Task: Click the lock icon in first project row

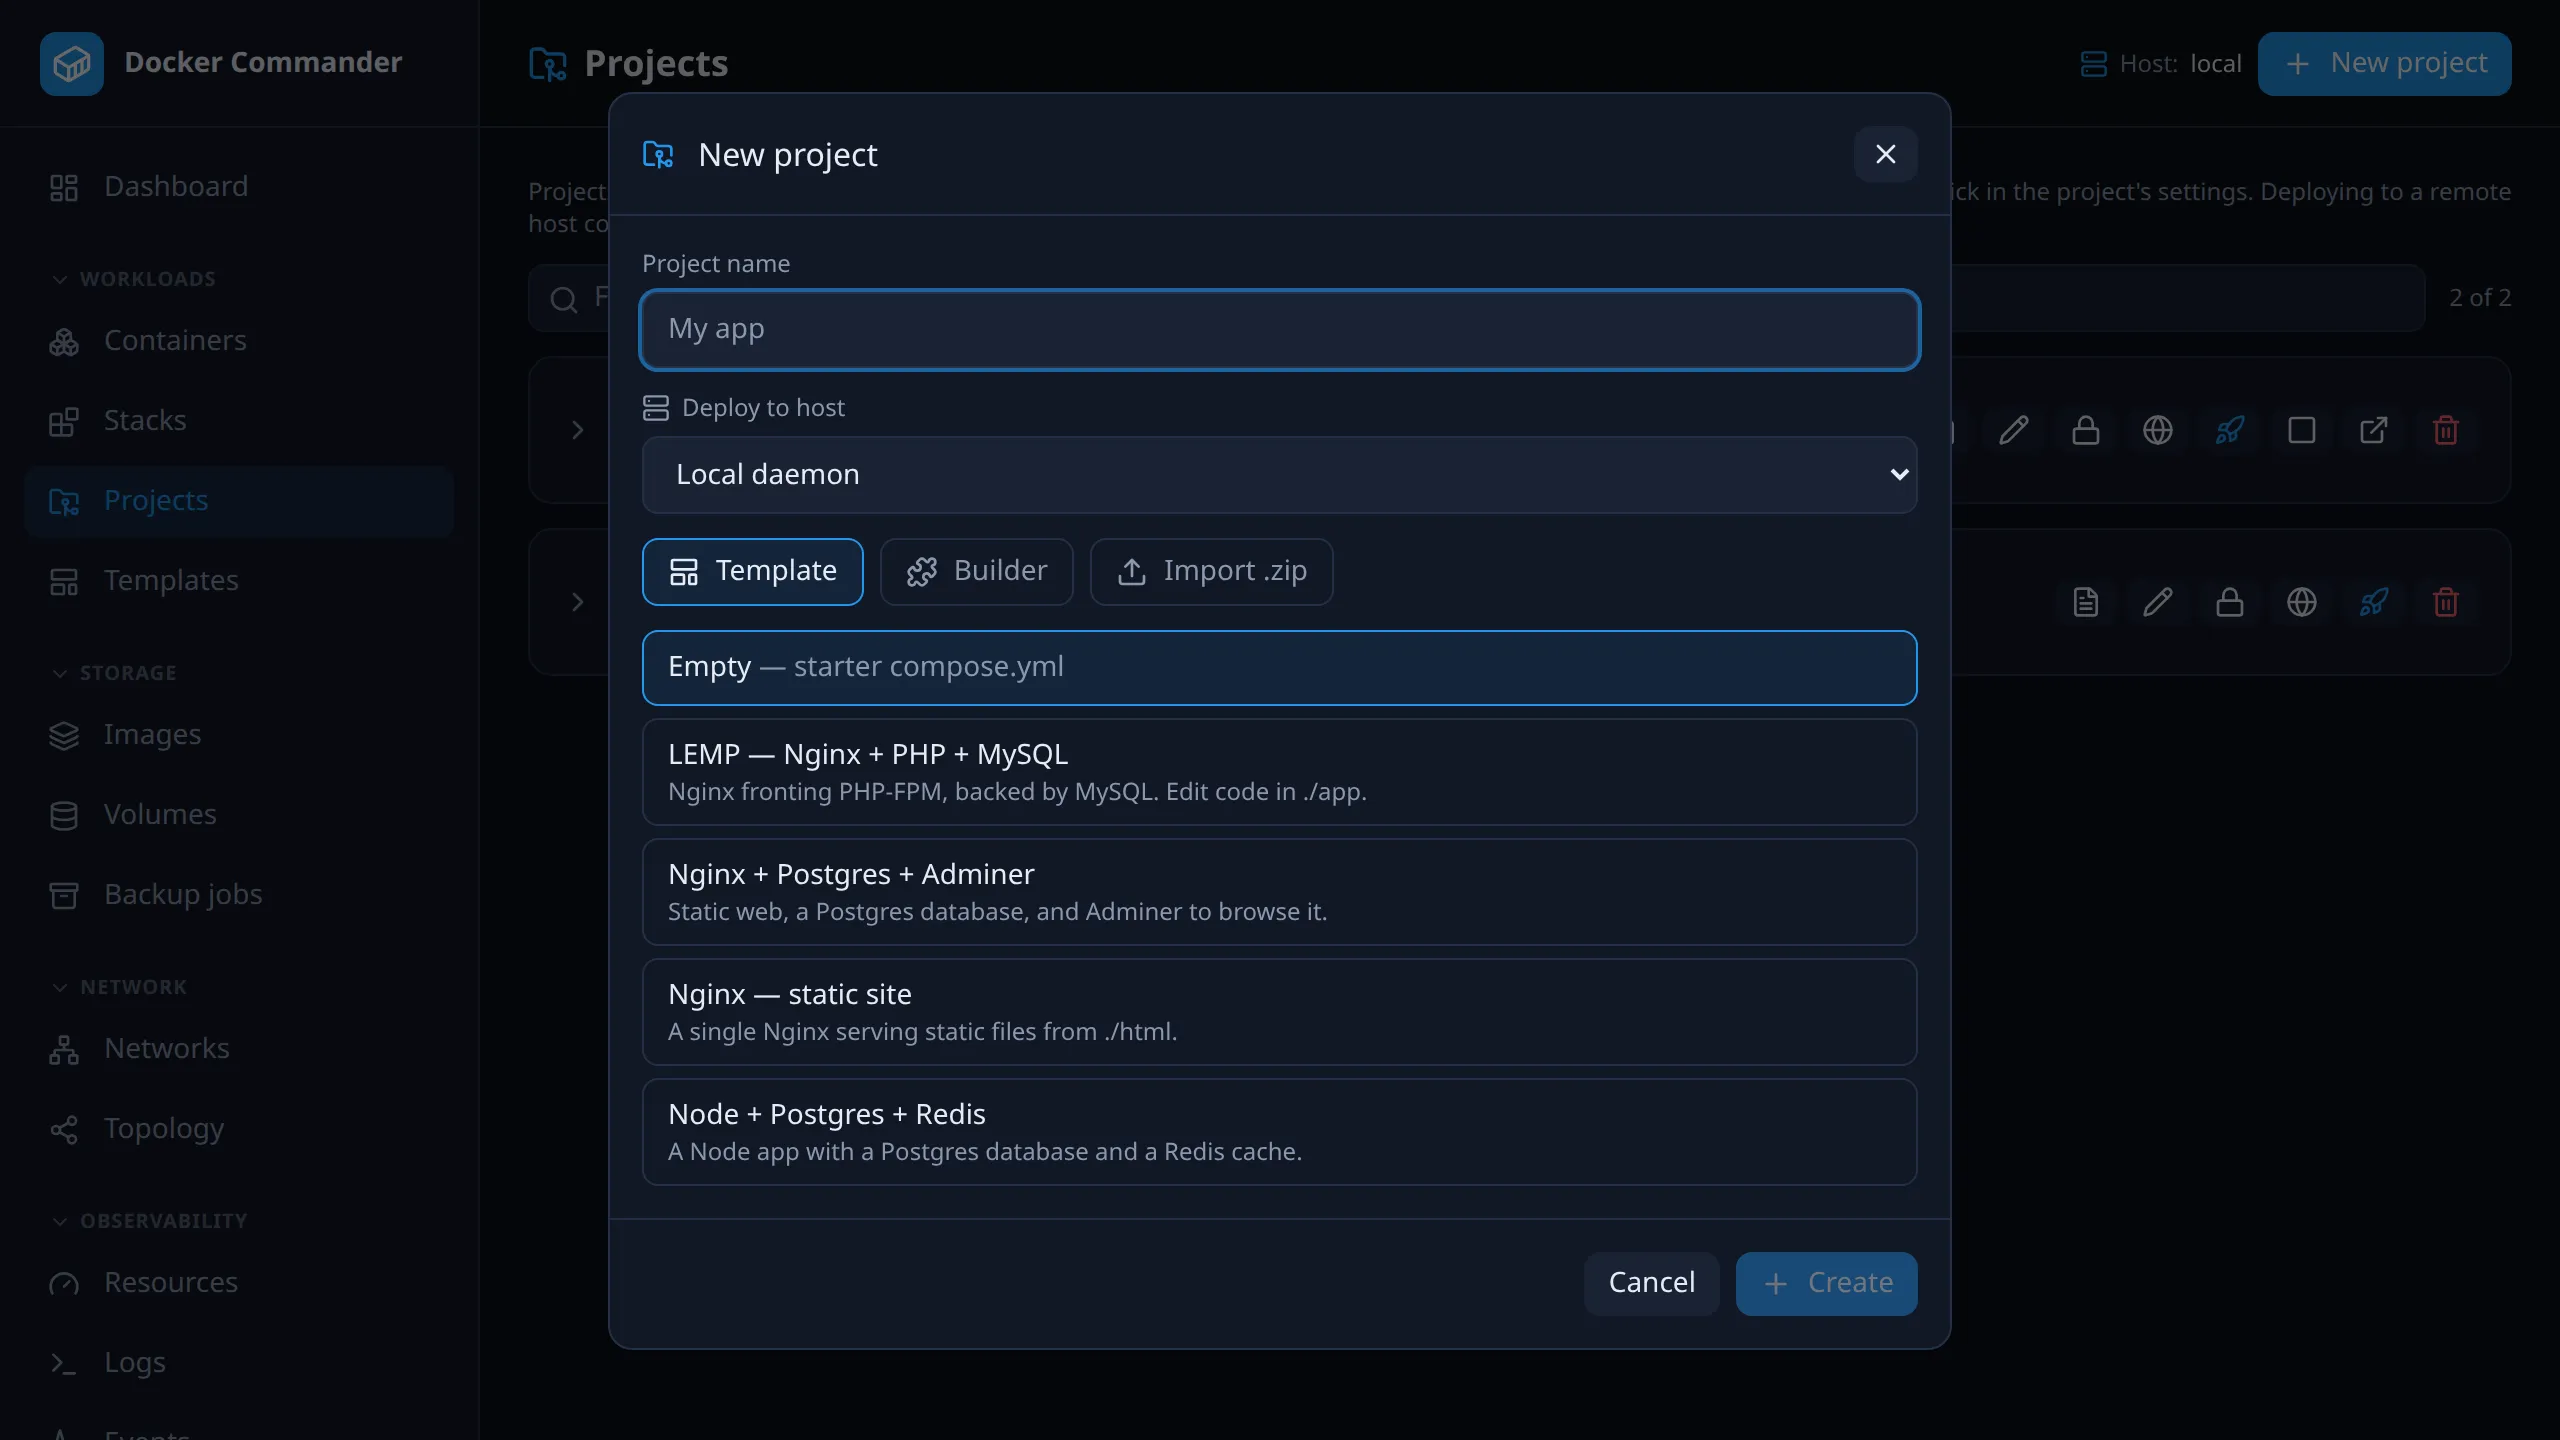Action: [x=2086, y=431]
